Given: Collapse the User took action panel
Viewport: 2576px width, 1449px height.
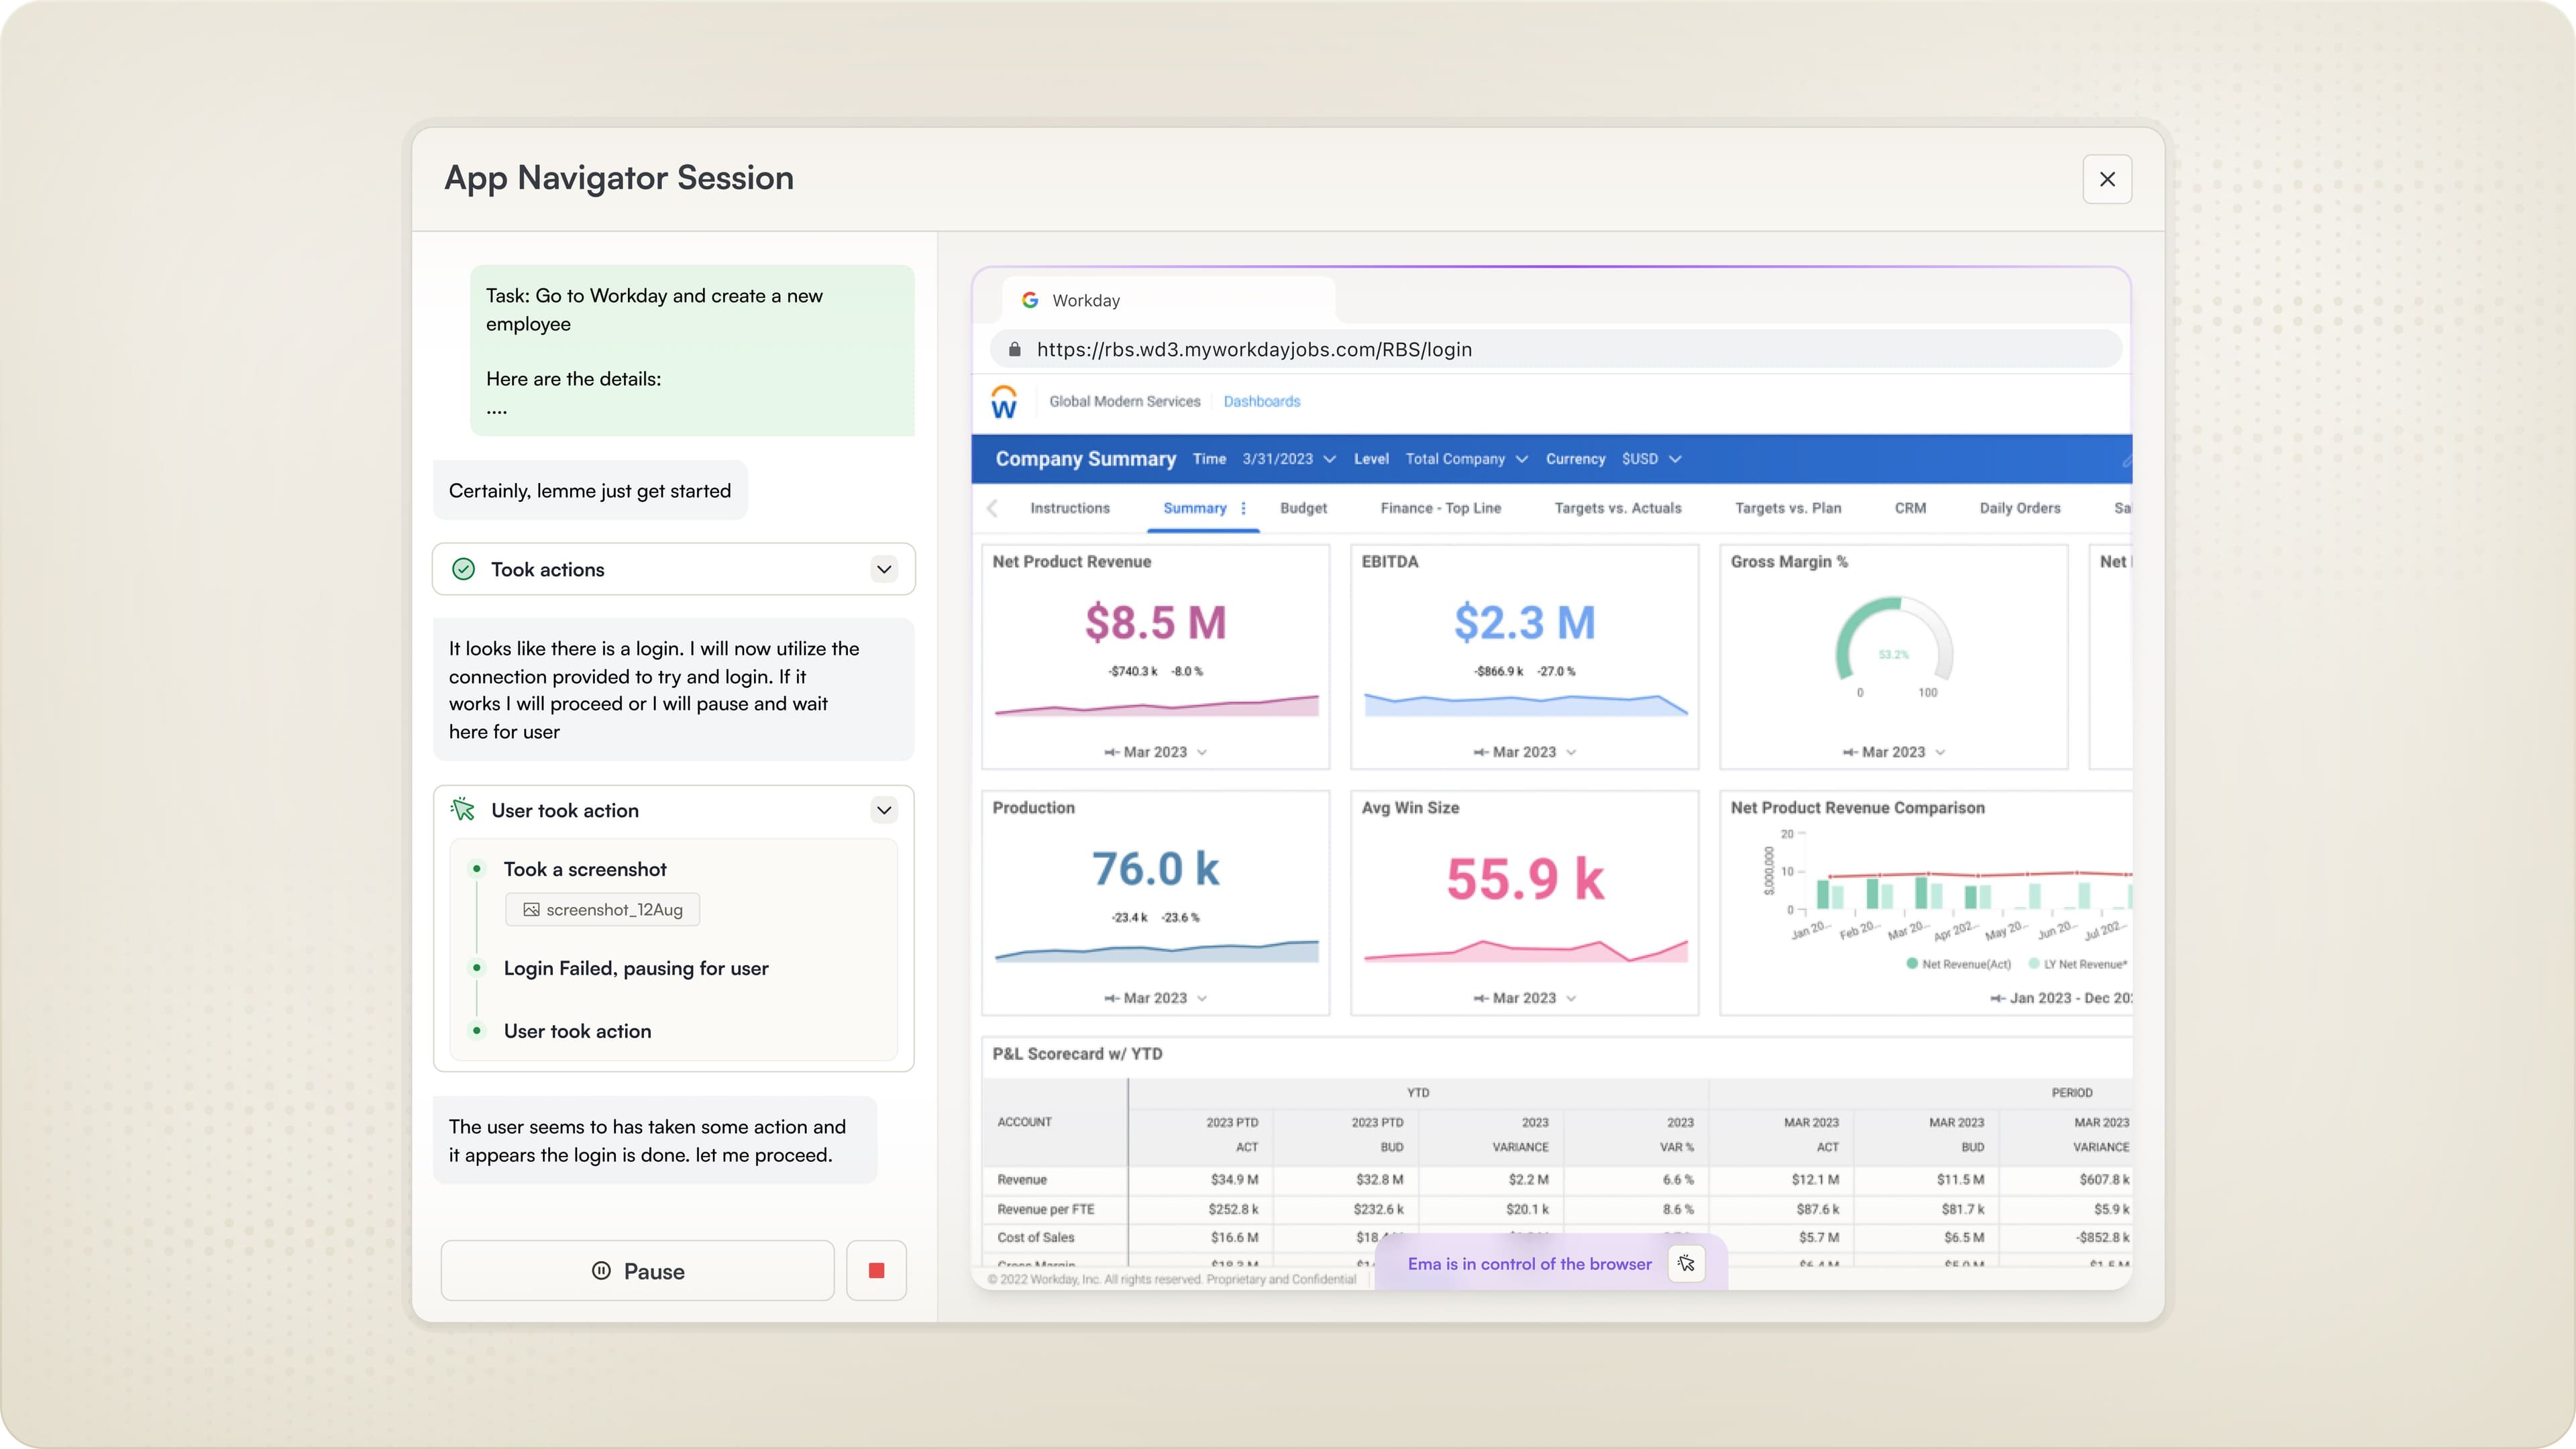Looking at the screenshot, I should [x=884, y=810].
